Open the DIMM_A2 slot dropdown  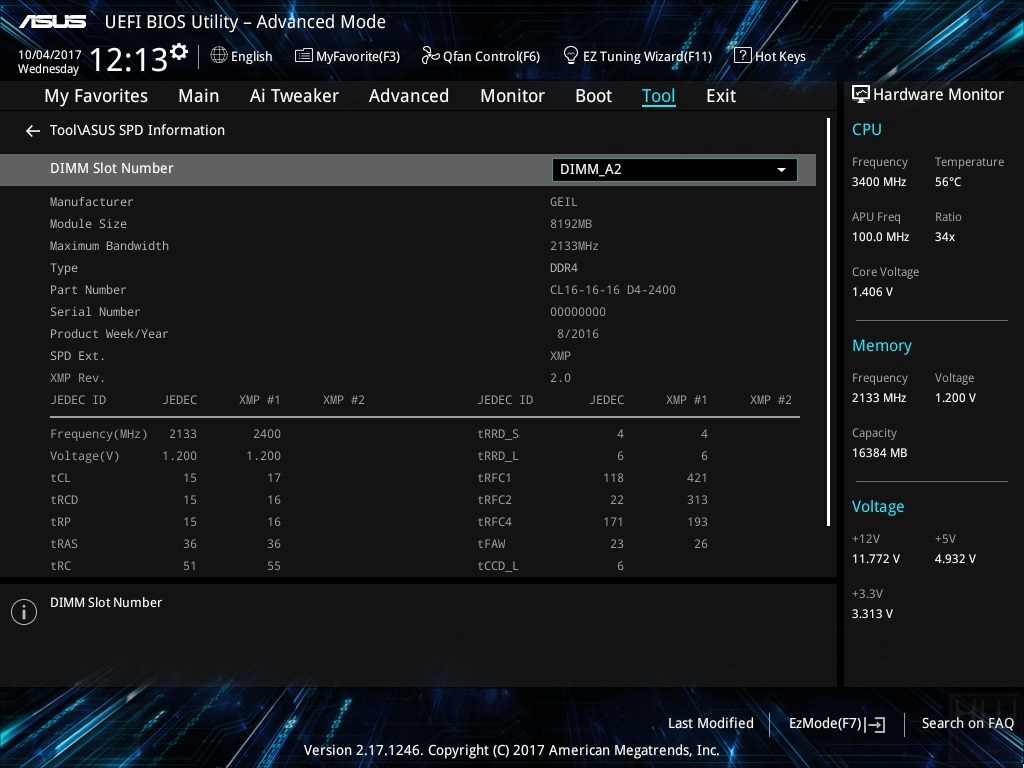(x=675, y=170)
